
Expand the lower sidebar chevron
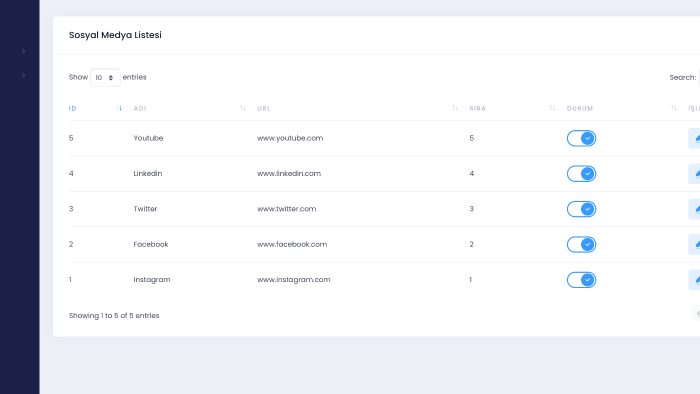24,75
